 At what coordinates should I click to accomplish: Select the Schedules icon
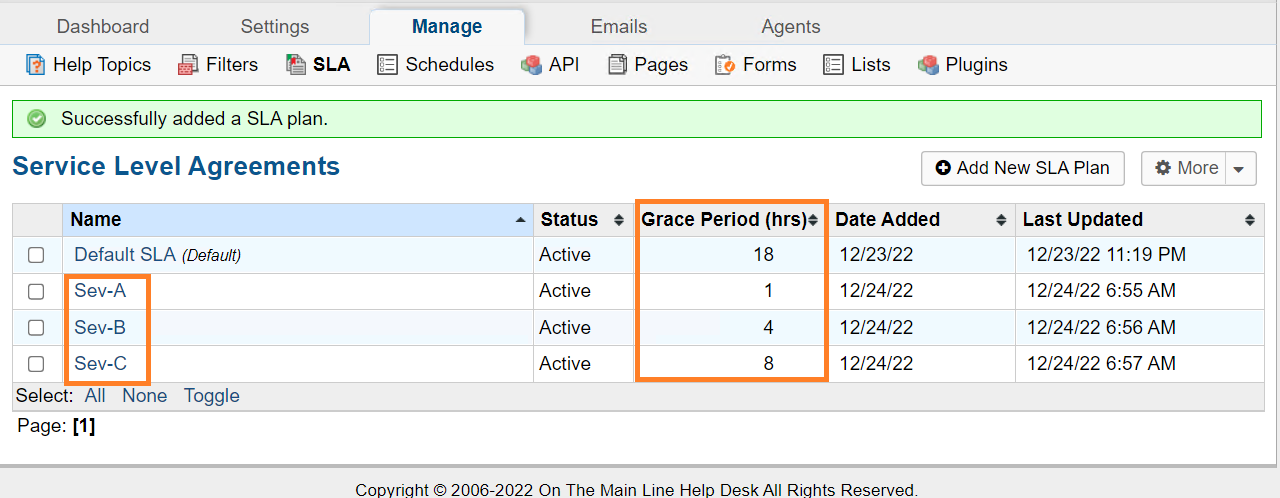point(387,65)
